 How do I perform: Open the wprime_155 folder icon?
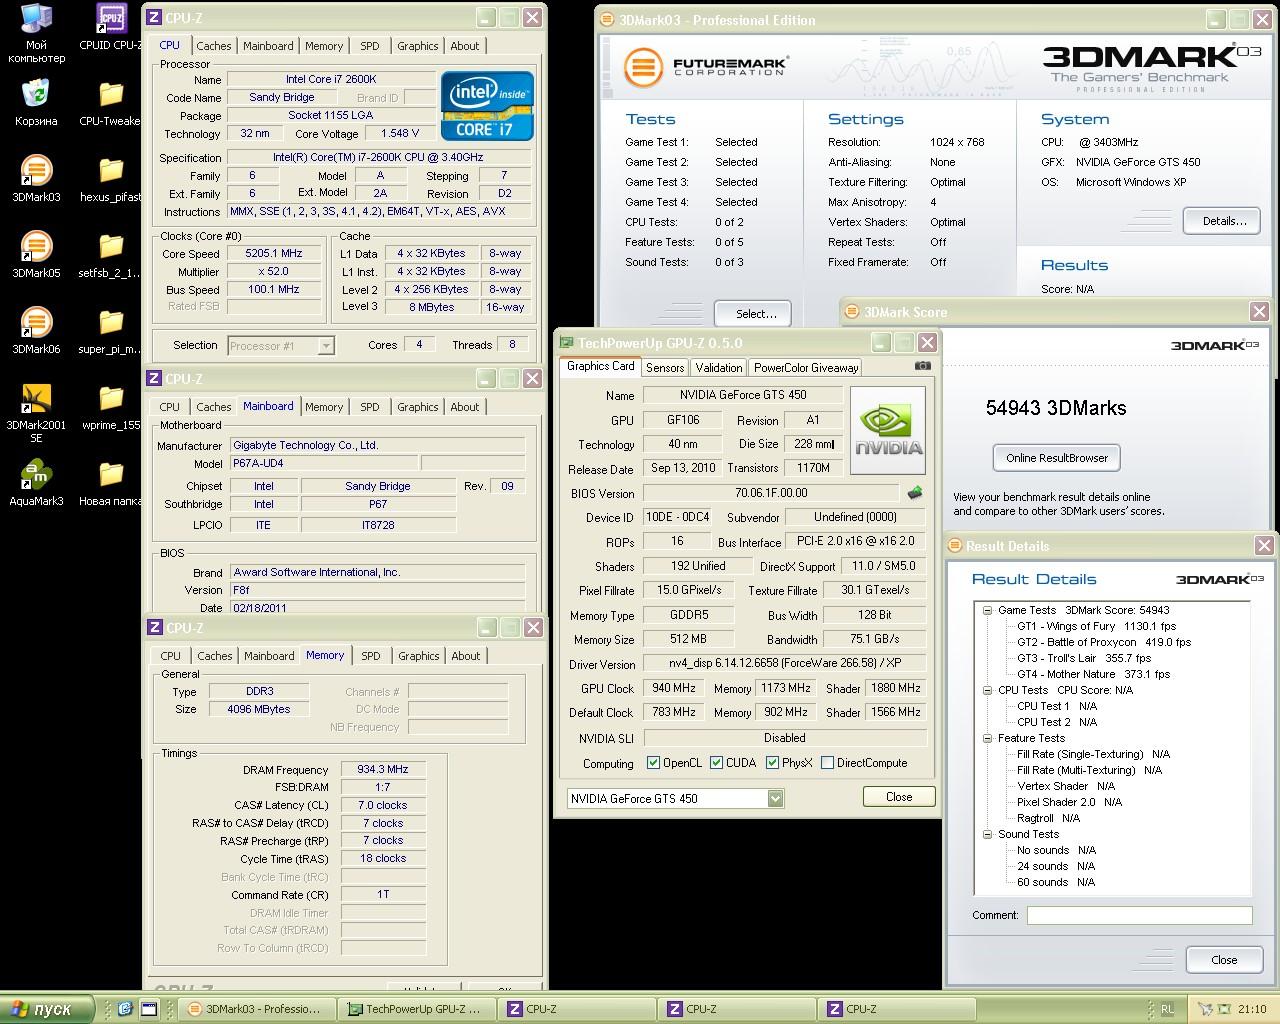click(111, 407)
